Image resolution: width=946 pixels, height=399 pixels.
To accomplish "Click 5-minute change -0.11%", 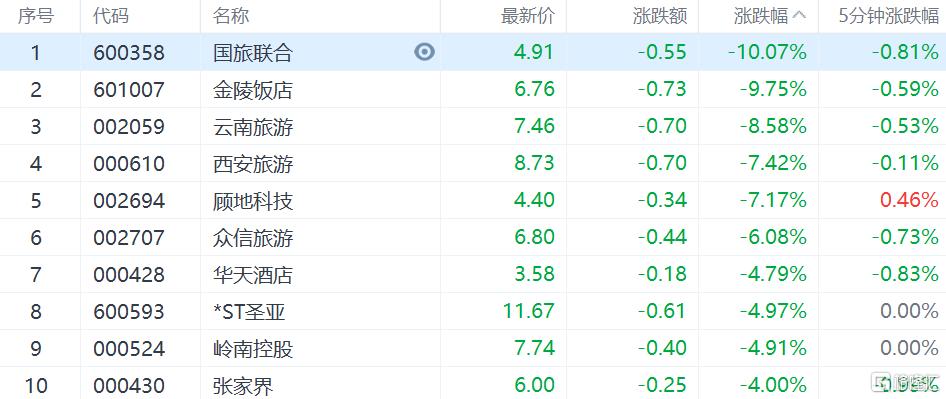I will 905,164.
